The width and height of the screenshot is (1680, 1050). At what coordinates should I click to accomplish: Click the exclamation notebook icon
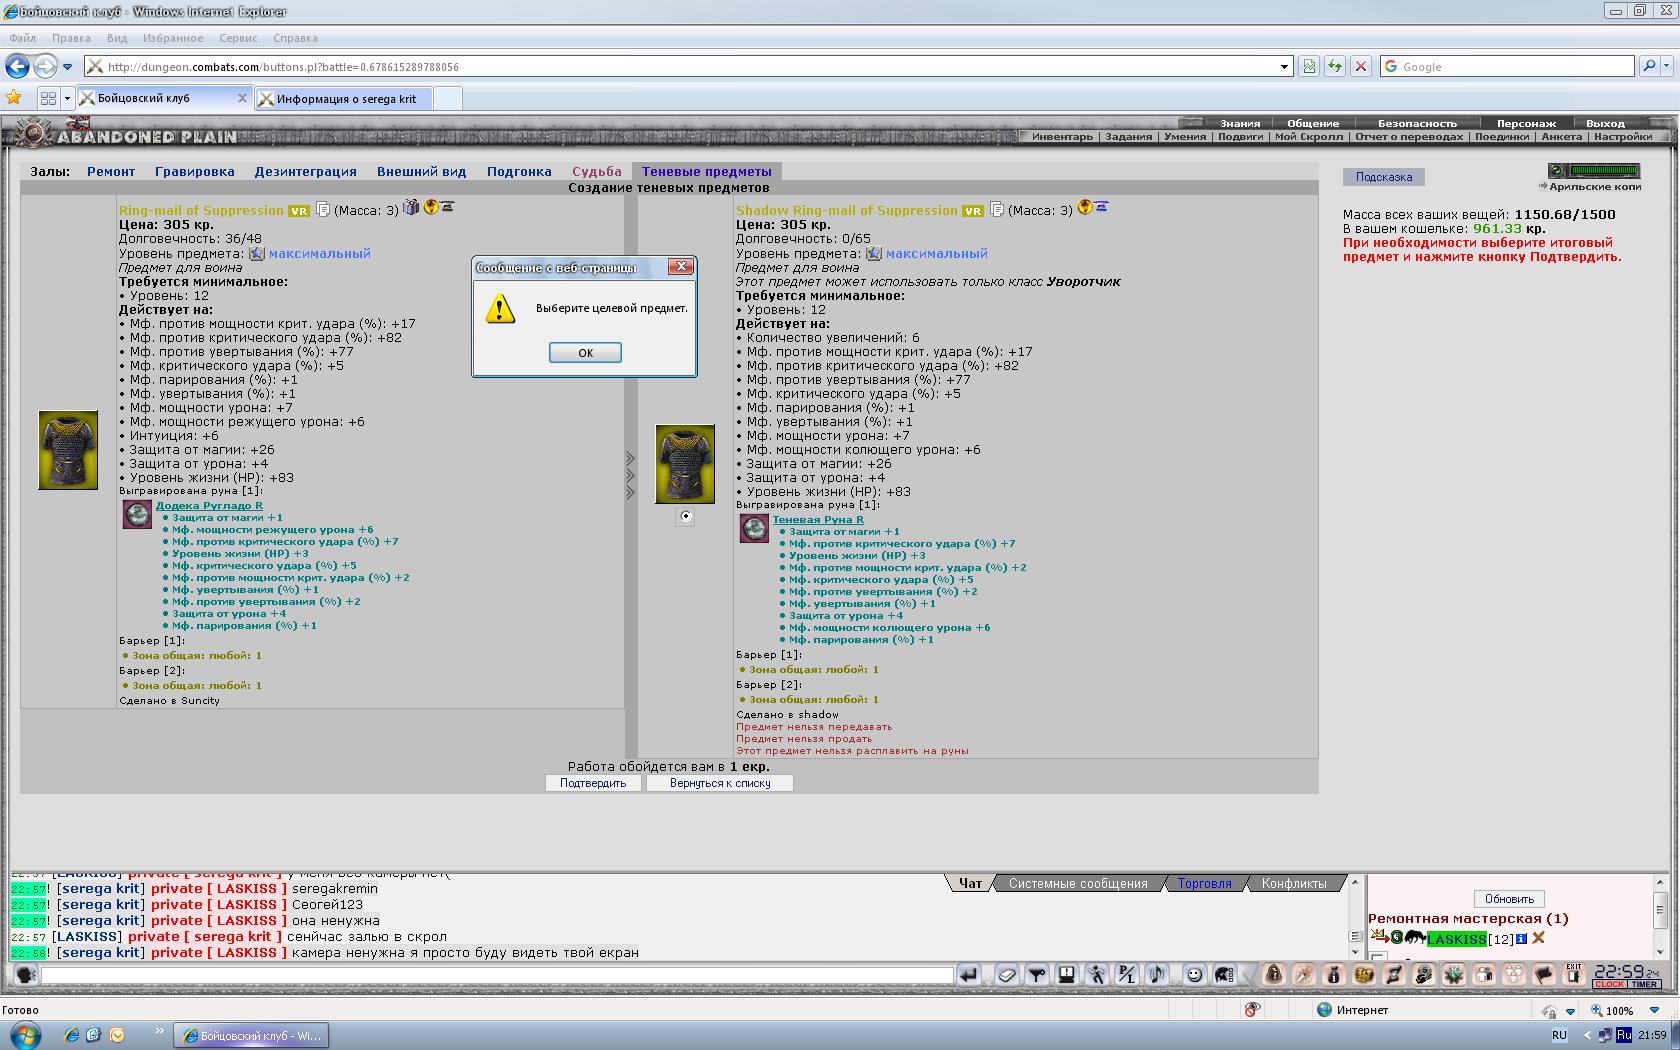[1066, 974]
